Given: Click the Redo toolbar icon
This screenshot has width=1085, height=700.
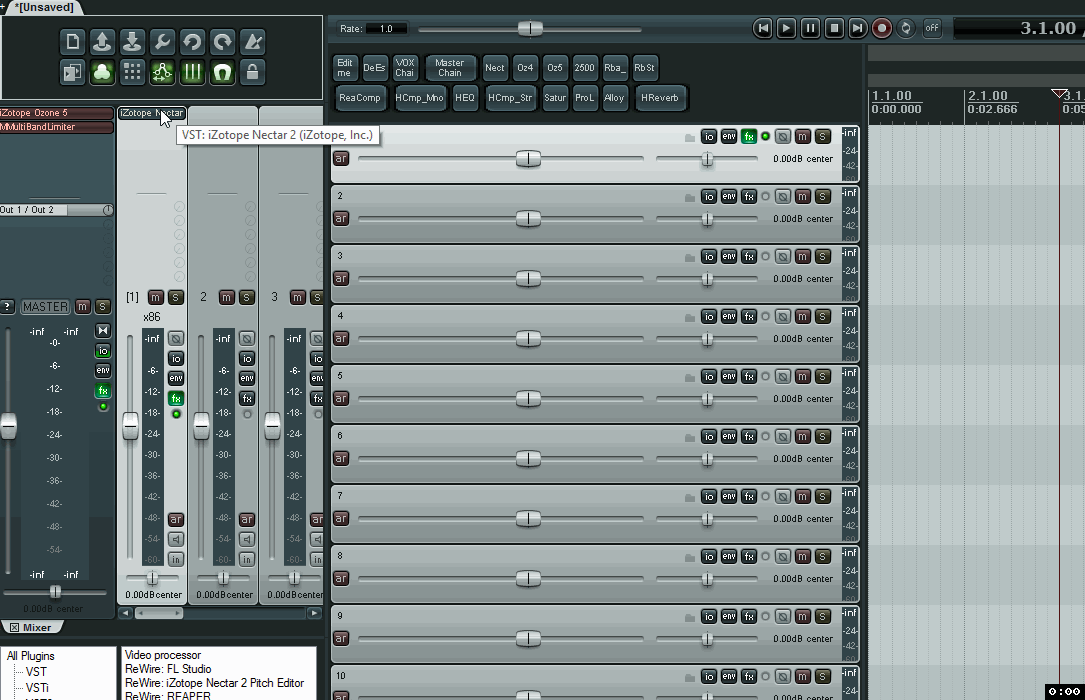Looking at the screenshot, I should click(x=222, y=42).
